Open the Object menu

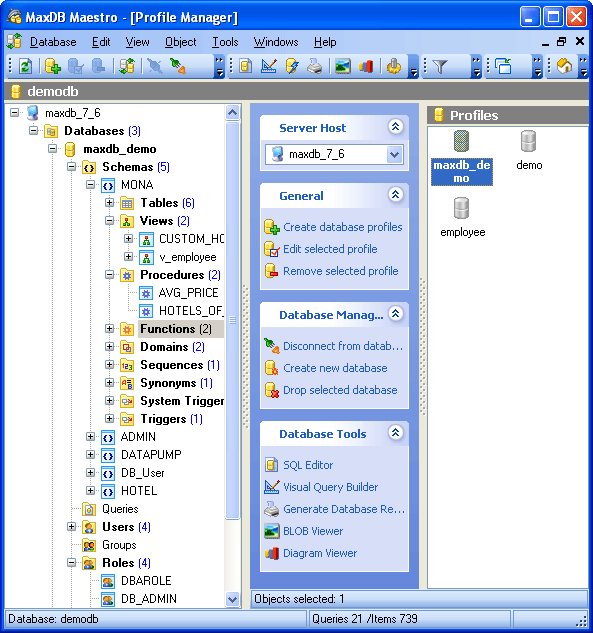[180, 42]
